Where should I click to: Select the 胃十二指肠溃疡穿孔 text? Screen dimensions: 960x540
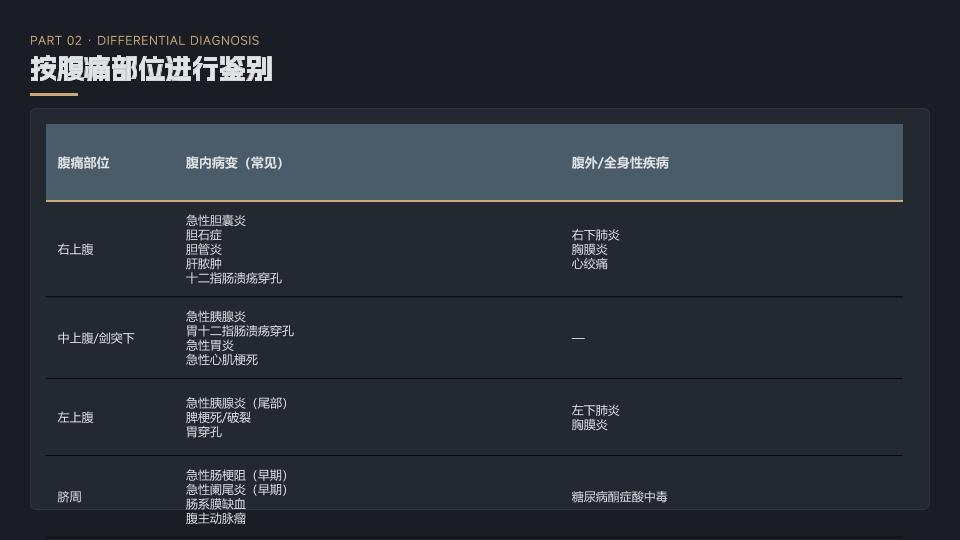239,331
